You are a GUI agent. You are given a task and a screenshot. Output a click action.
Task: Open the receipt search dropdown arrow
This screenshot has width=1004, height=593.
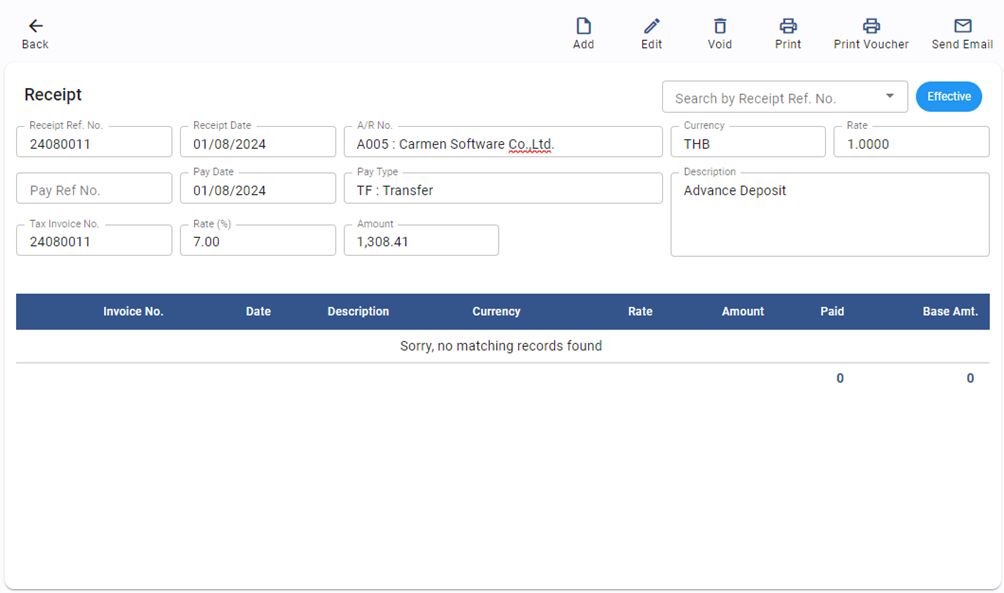pos(889,97)
